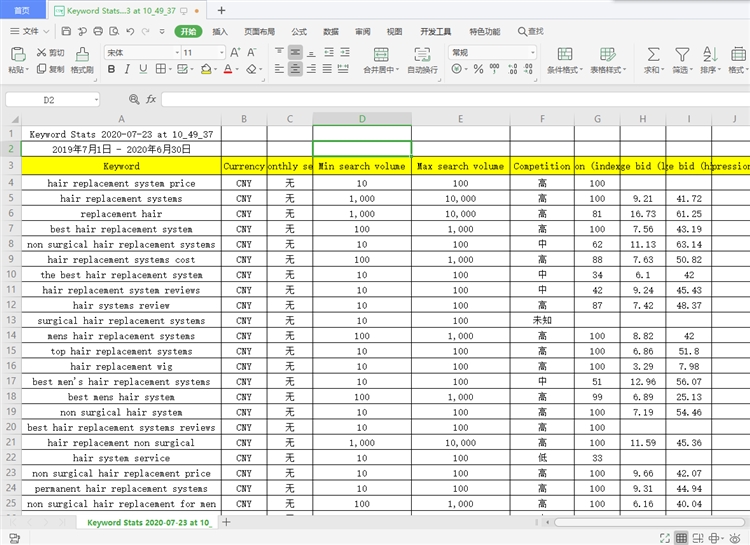Click the insert function fx icon

(x=151, y=100)
